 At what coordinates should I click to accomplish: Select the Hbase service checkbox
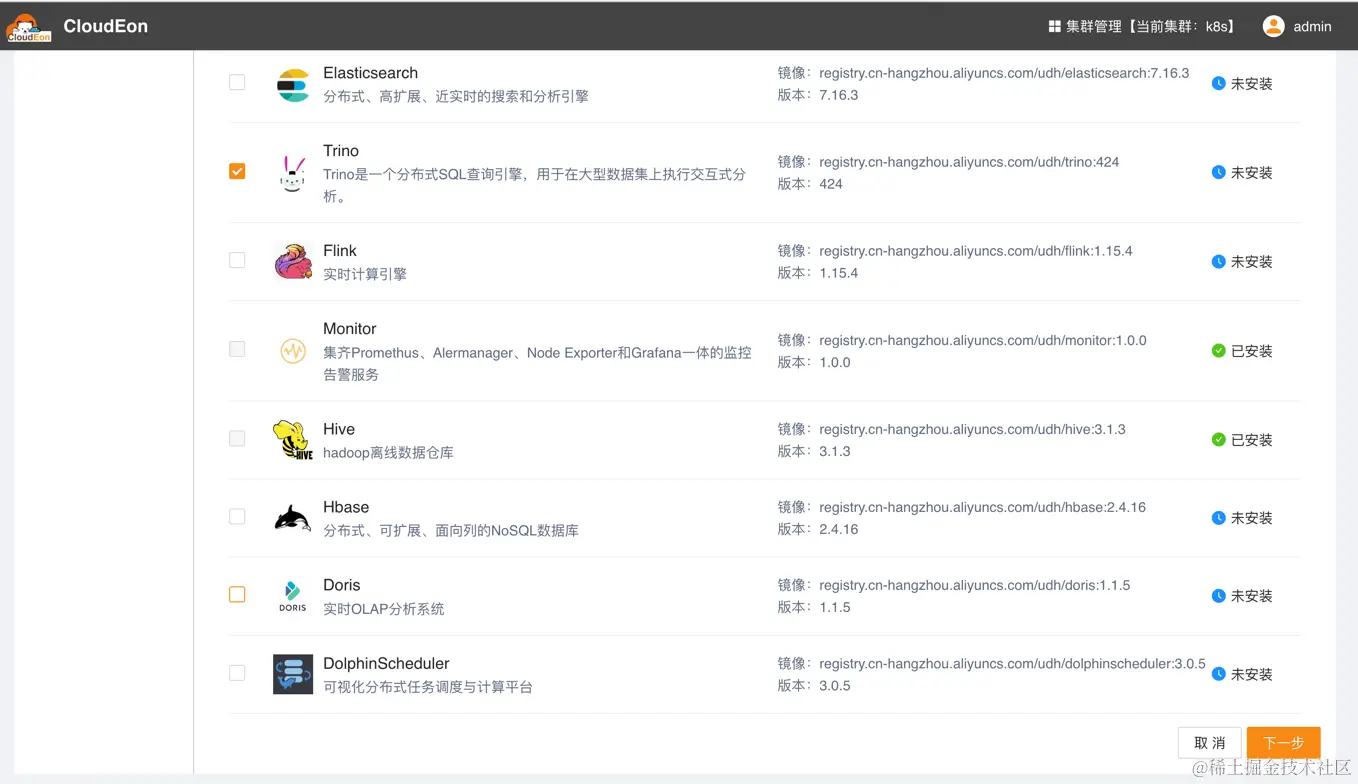coord(237,516)
